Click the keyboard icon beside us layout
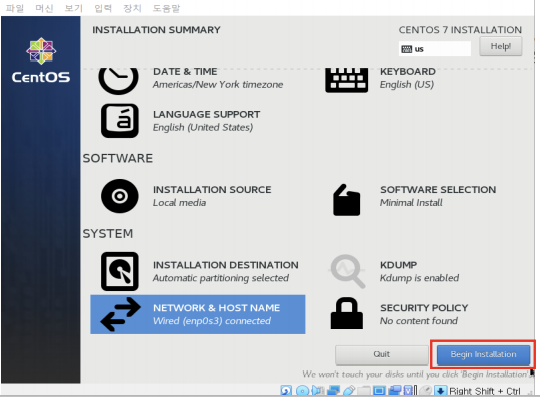Image resolution: width=540 pixels, height=397 pixels. coord(406,49)
